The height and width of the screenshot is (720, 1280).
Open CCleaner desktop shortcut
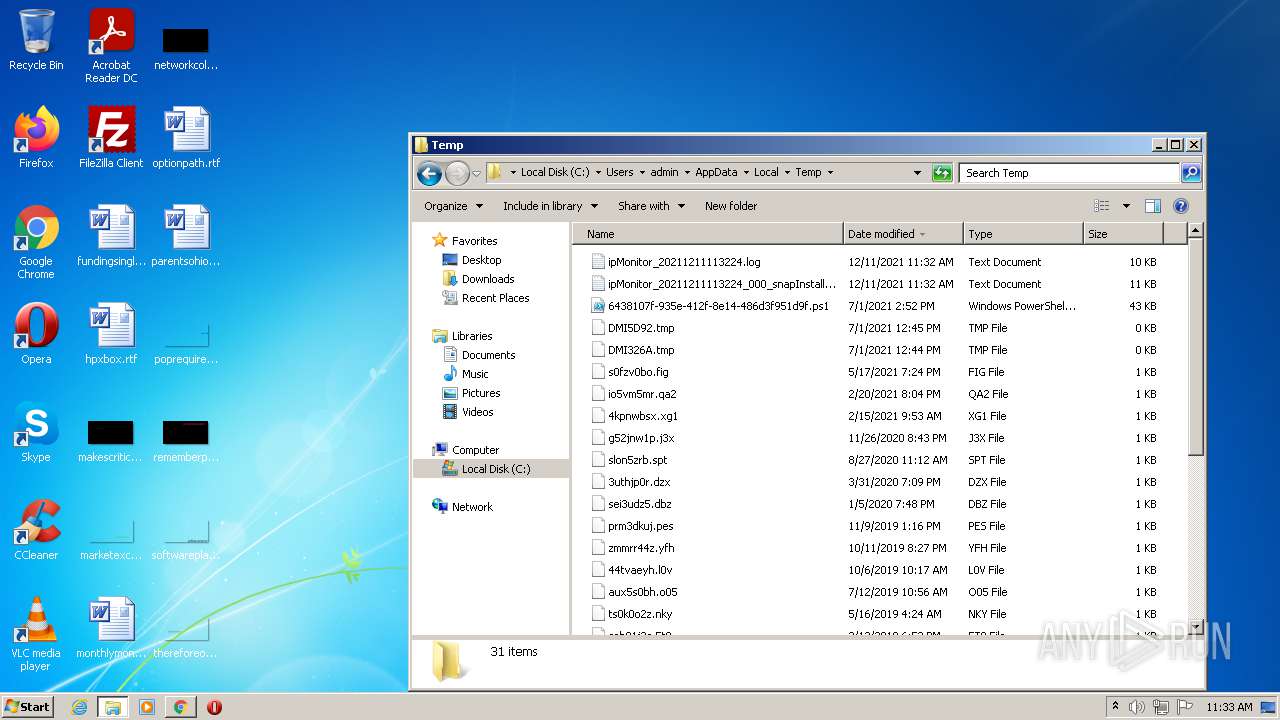pyautogui.click(x=36, y=530)
